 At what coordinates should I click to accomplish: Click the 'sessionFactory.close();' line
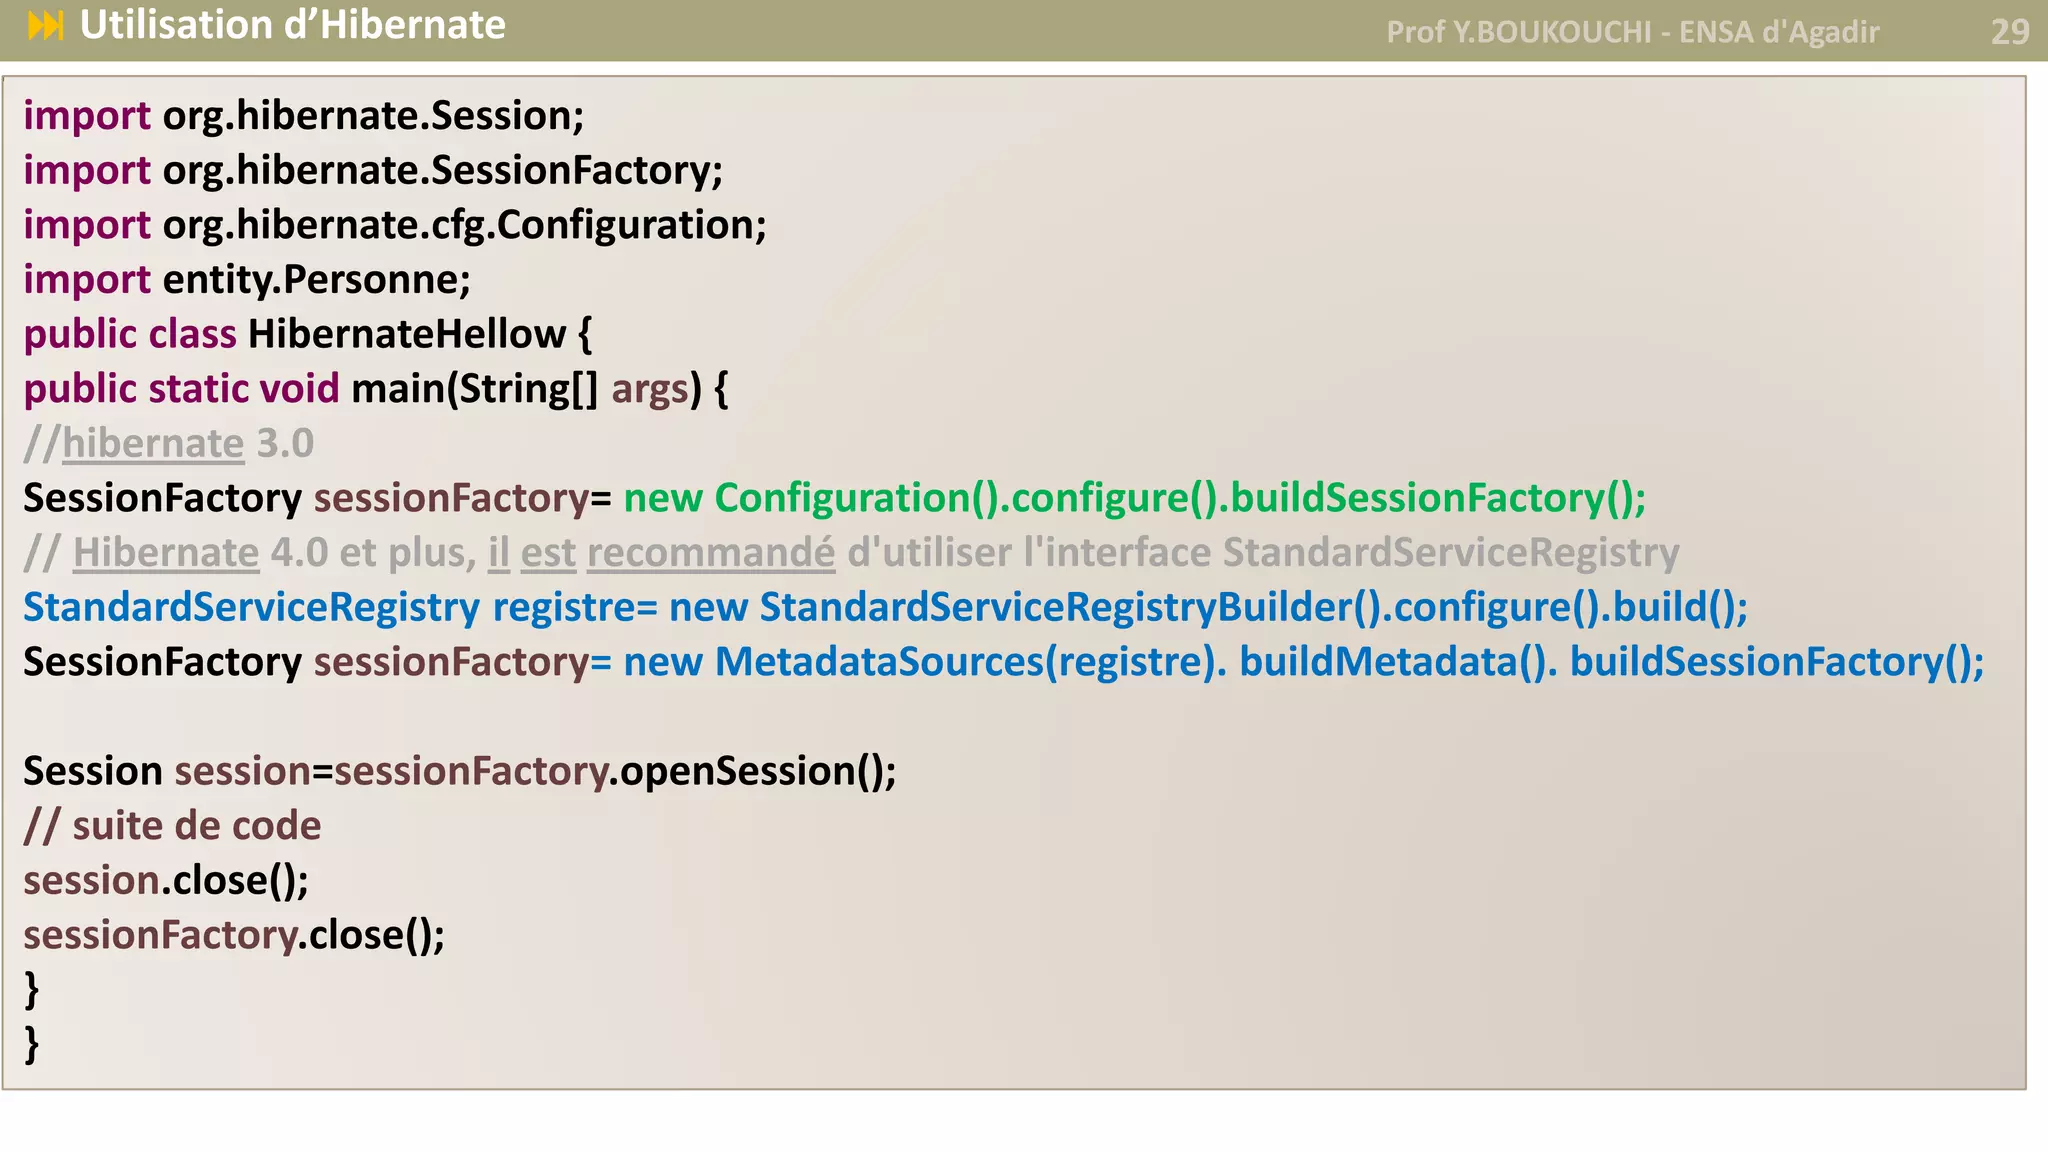(x=234, y=935)
